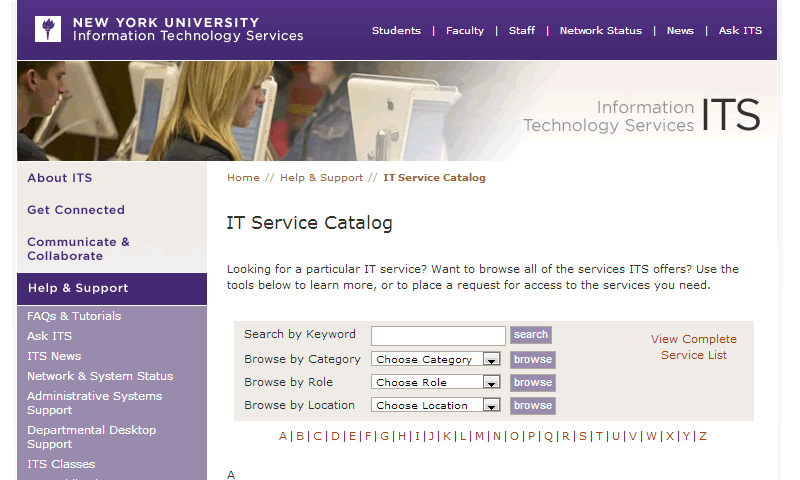The image size is (800, 480).
Task: Jump to letter K in alphabet index
Action: [447, 436]
